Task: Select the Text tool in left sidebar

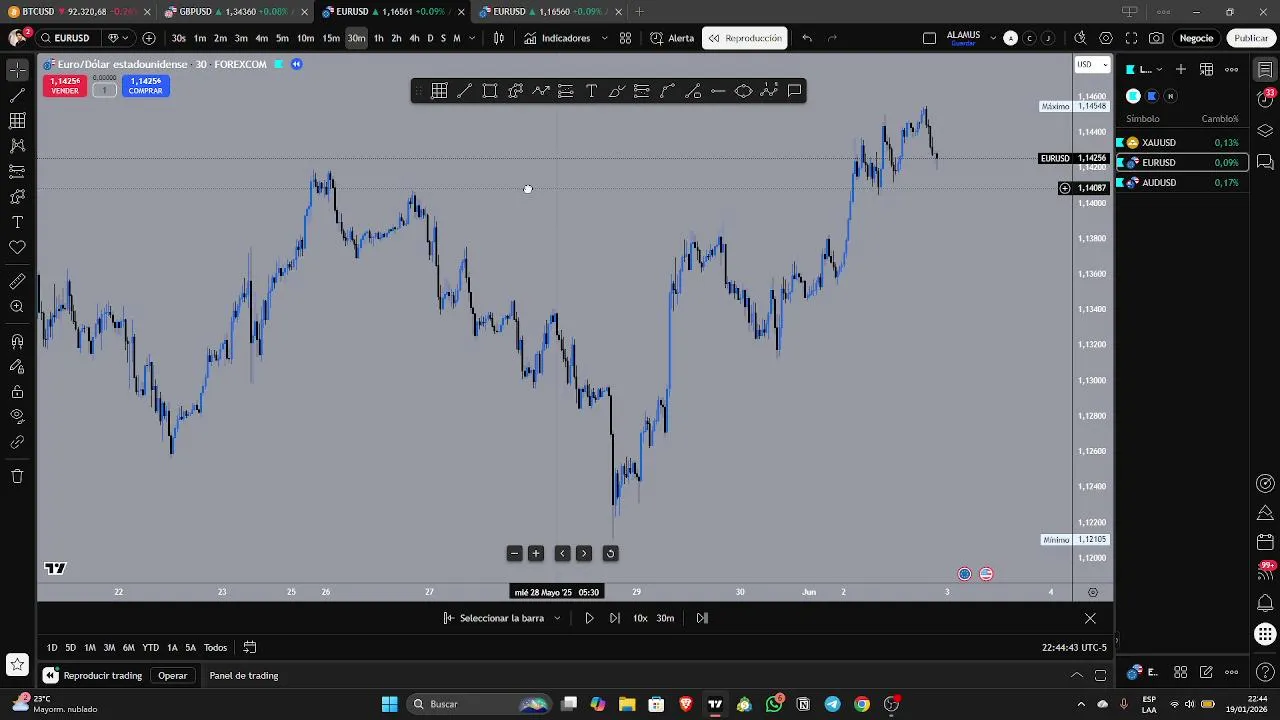Action: point(17,222)
